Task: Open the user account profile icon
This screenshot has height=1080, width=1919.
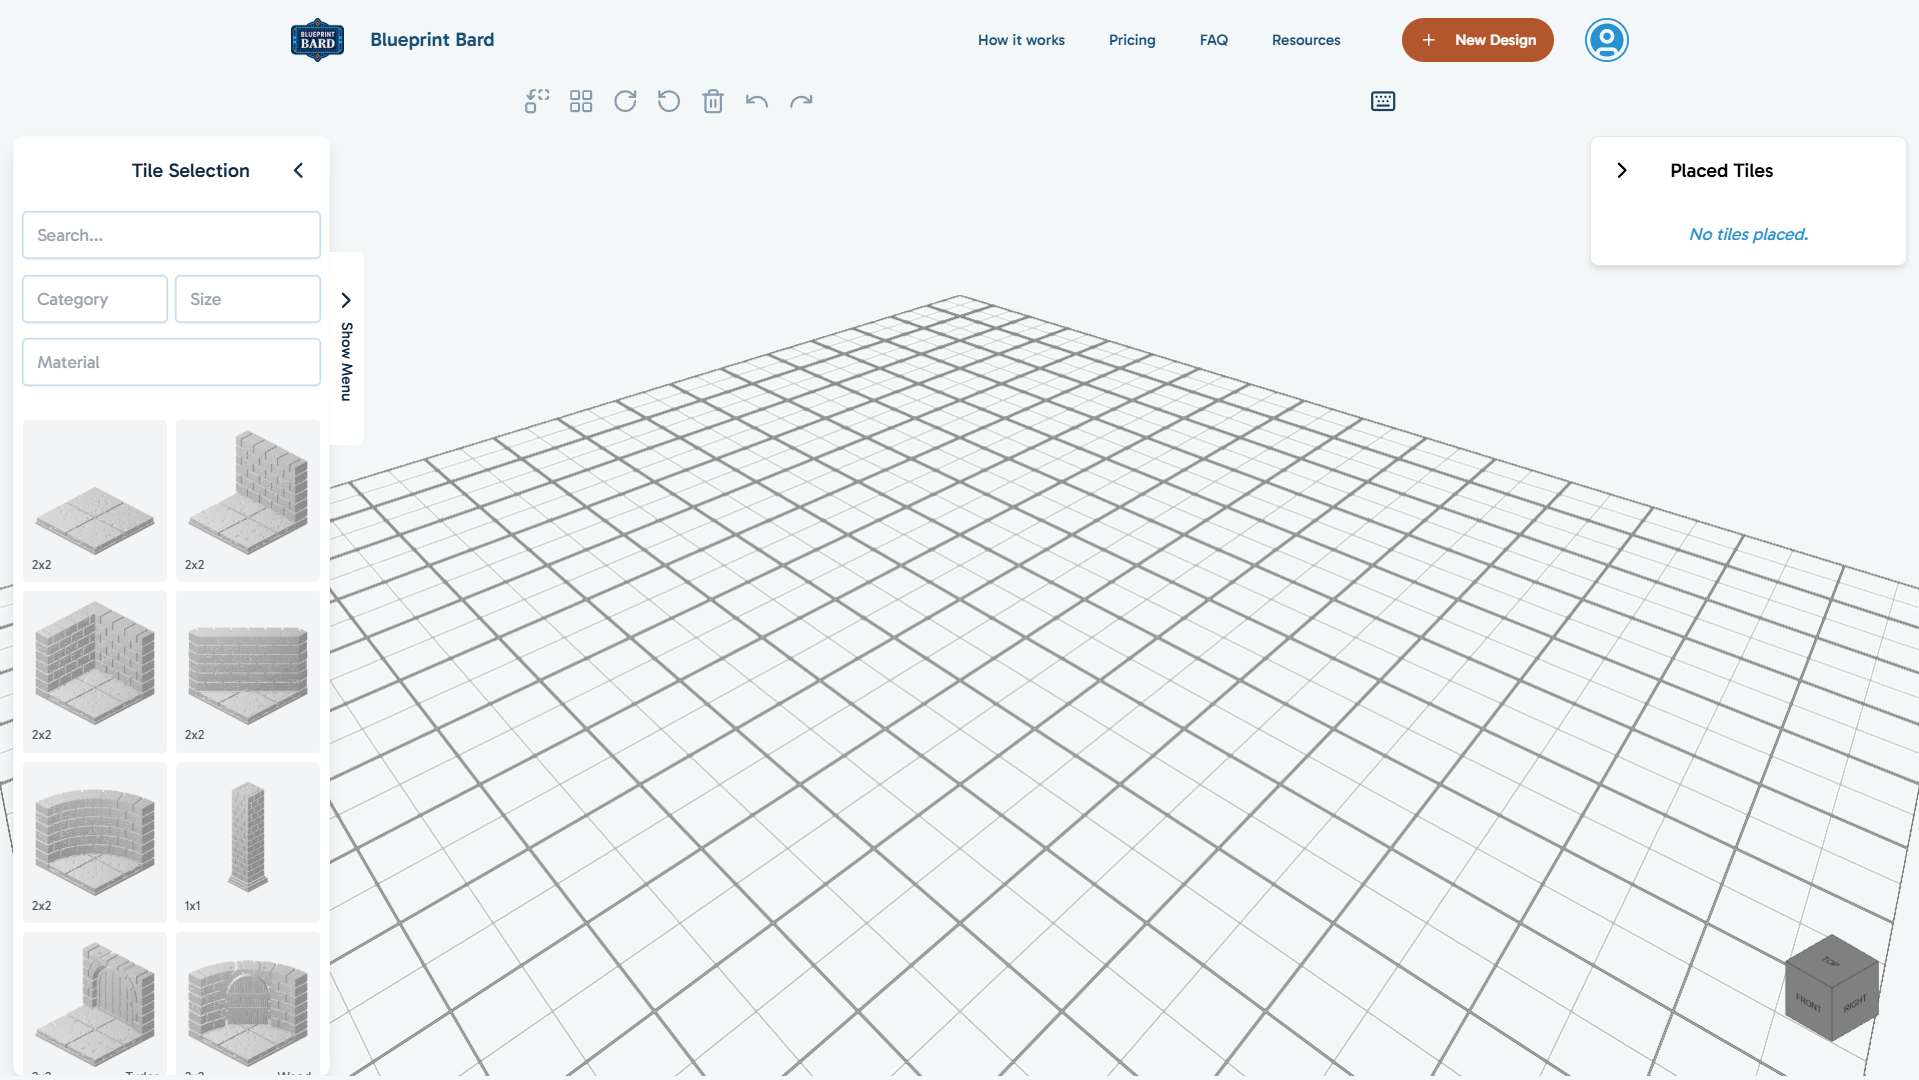Action: tap(1606, 40)
